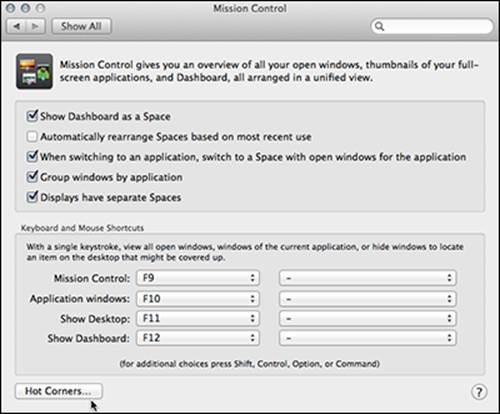Open Mission Control F9 keyboard dropdown
This screenshot has height=414, width=500.
coord(198,278)
